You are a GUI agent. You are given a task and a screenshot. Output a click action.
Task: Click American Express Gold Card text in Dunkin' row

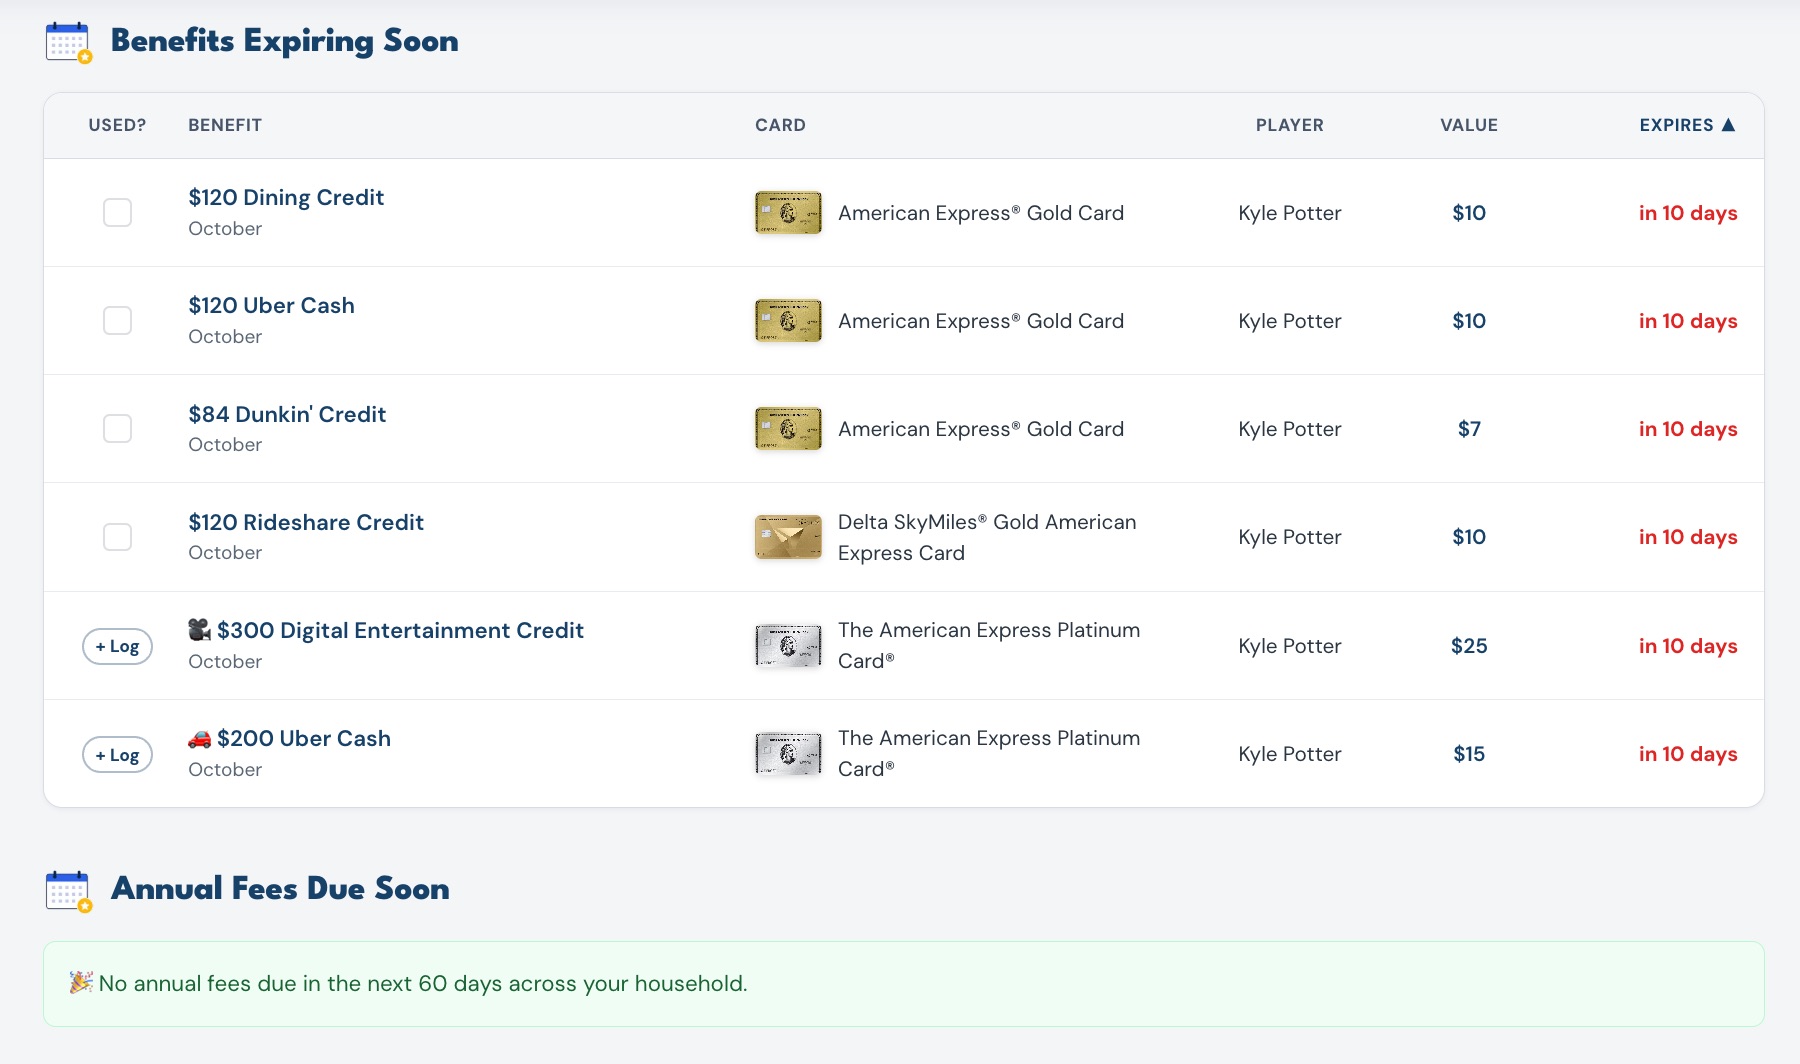[x=981, y=429]
